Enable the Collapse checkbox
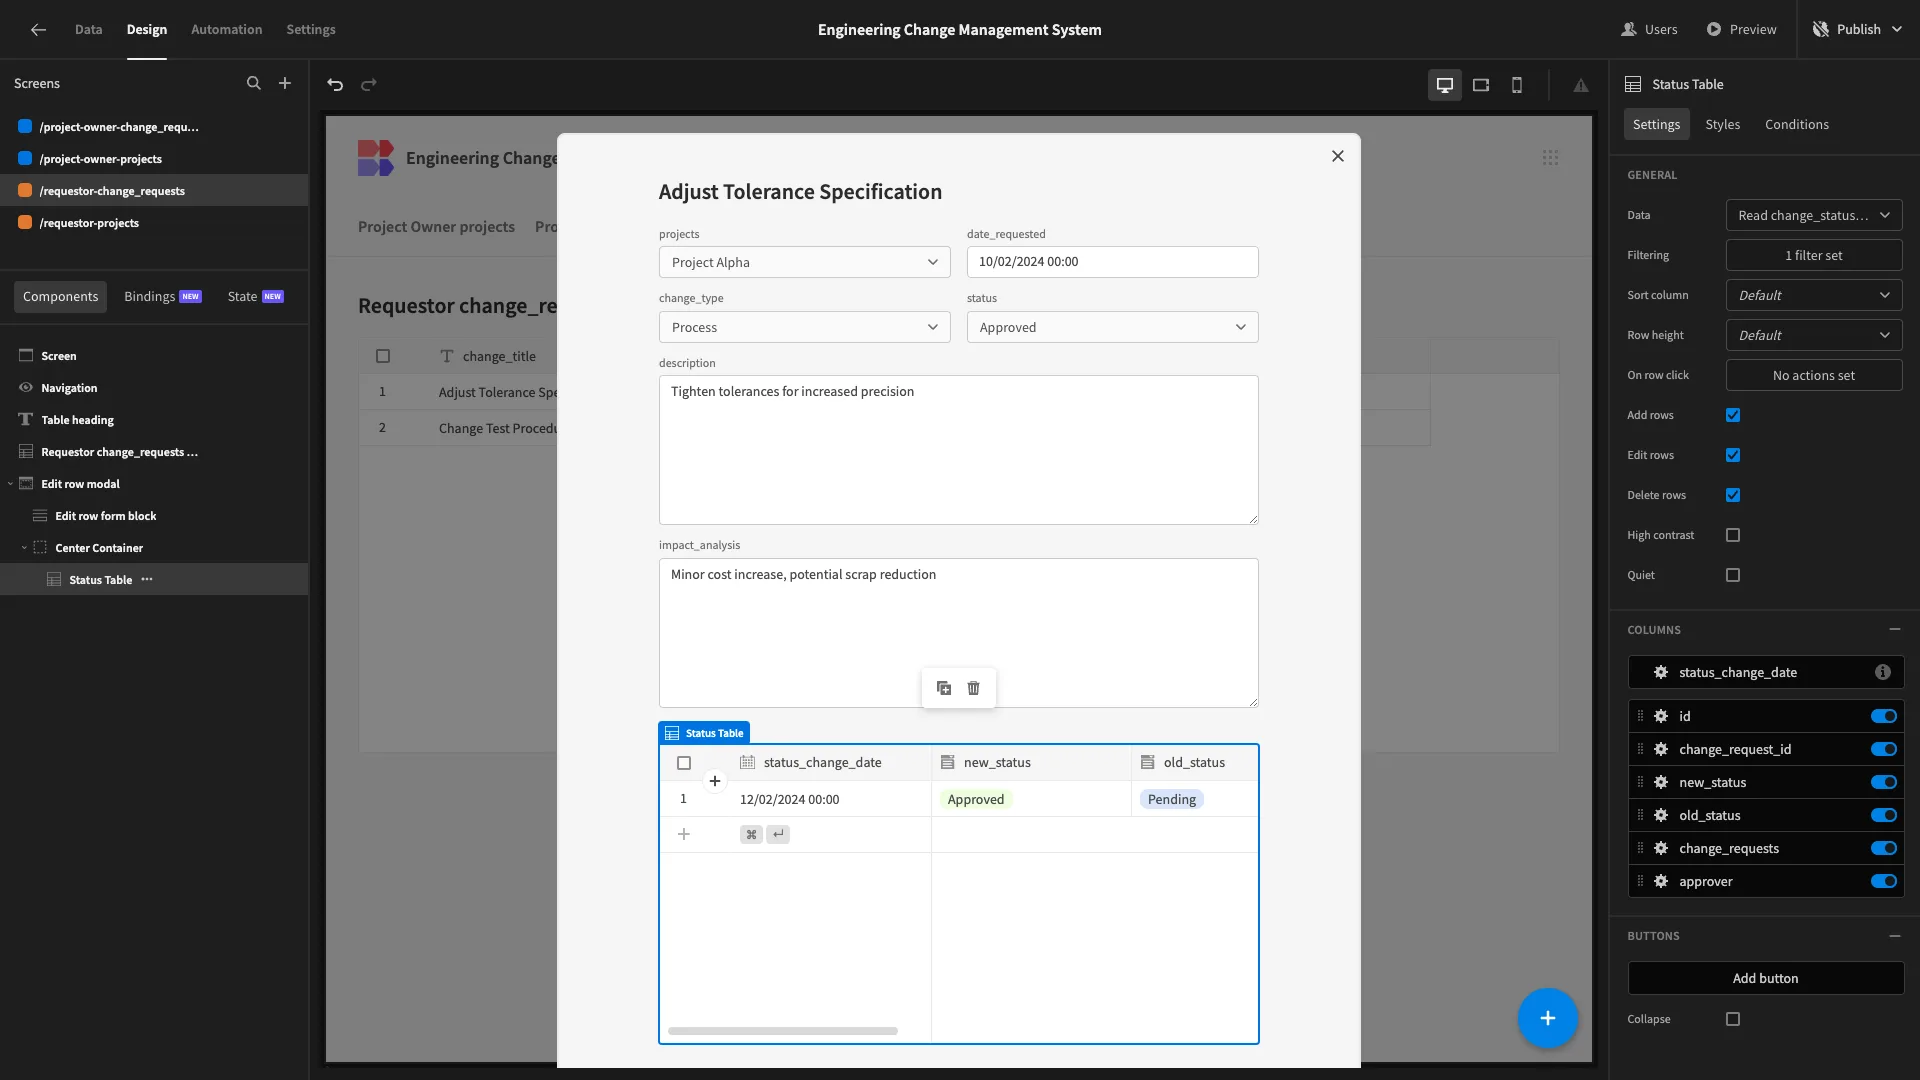 [1733, 1019]
